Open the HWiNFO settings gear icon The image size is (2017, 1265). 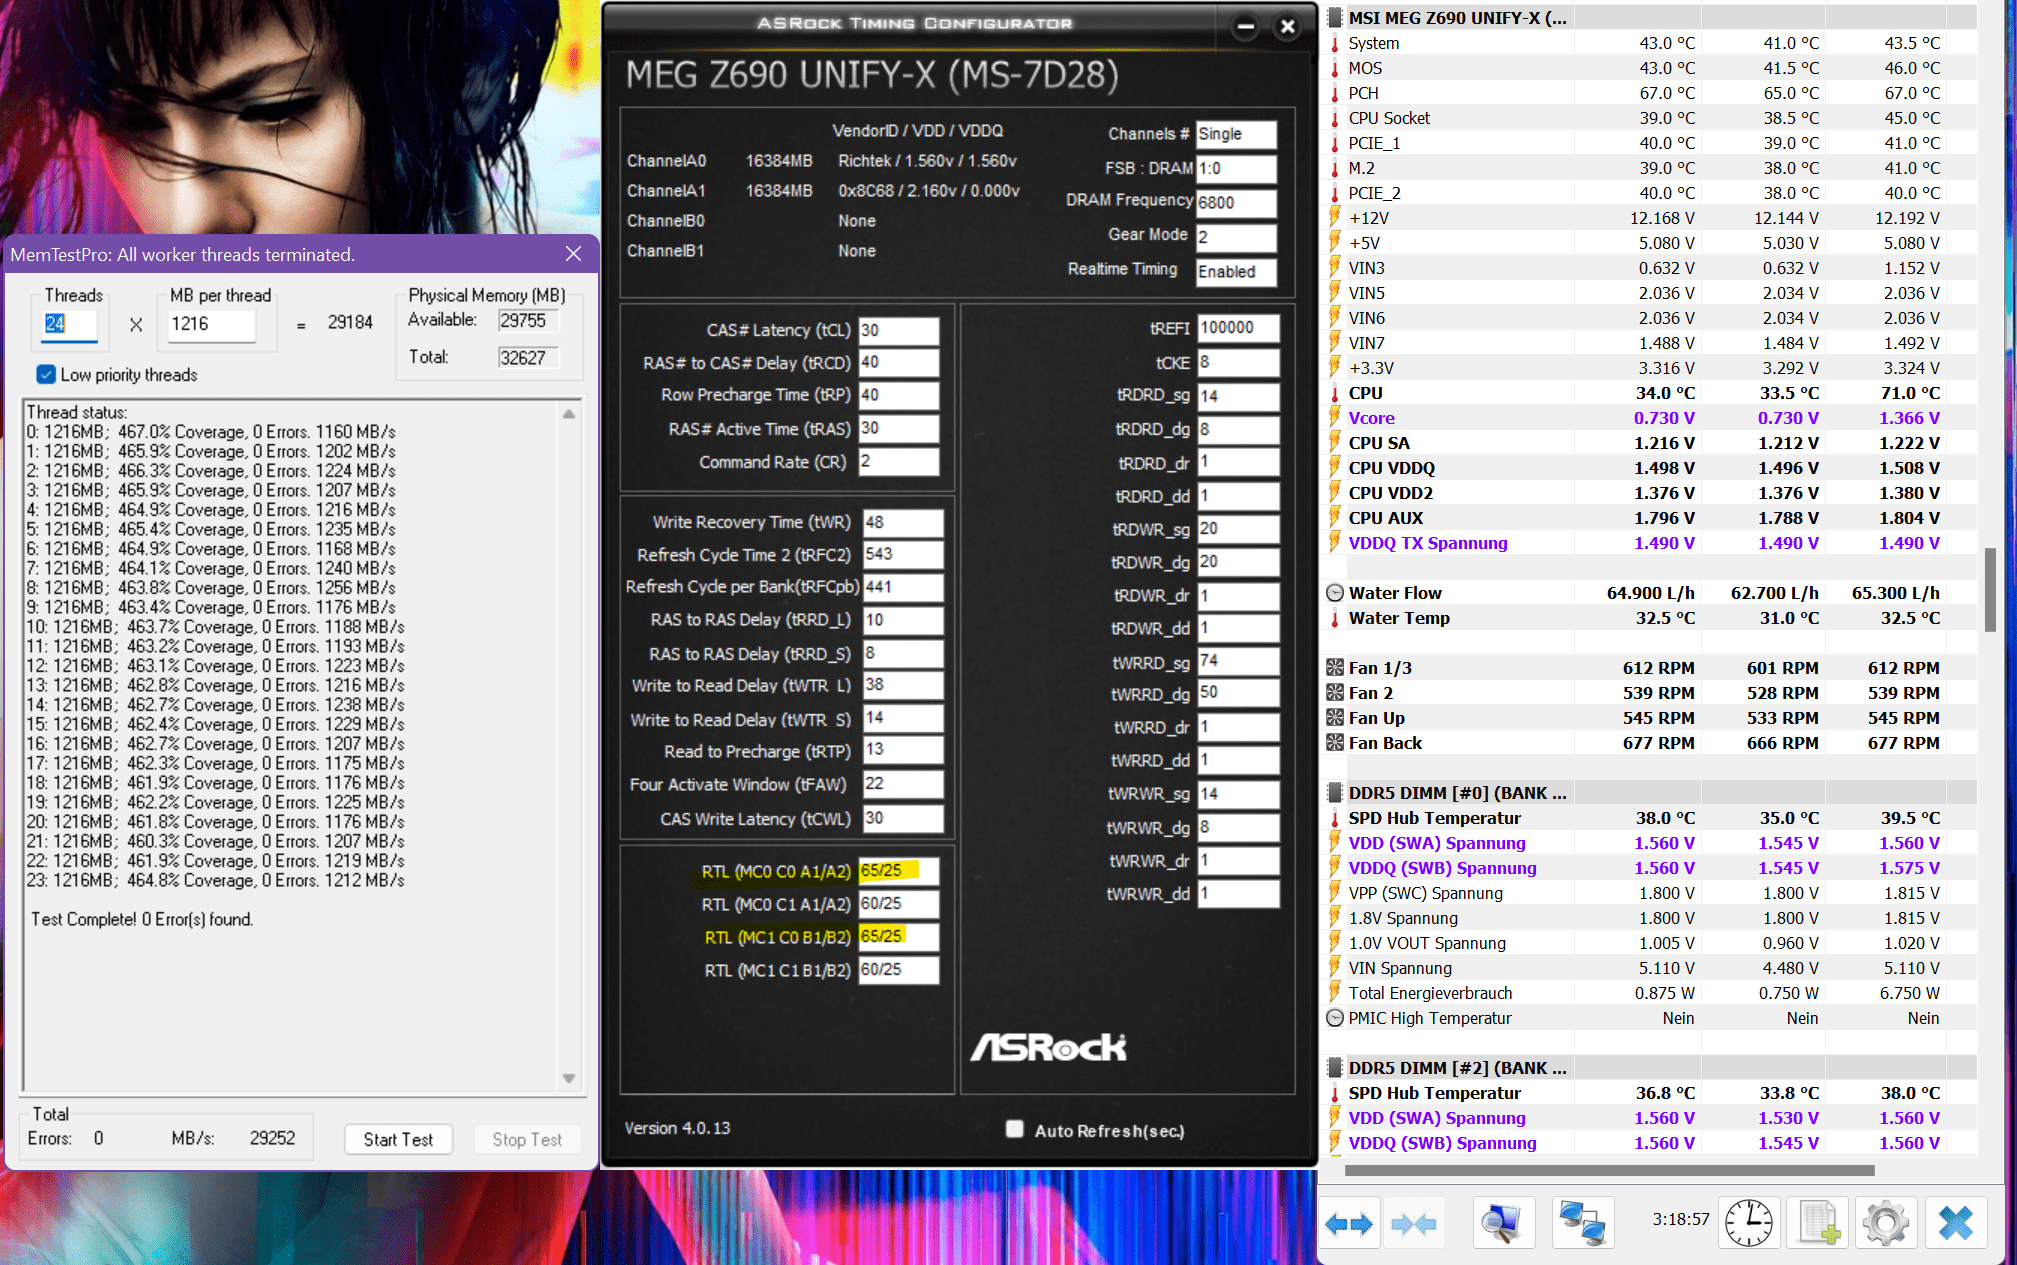(x=1886, y=1223)
